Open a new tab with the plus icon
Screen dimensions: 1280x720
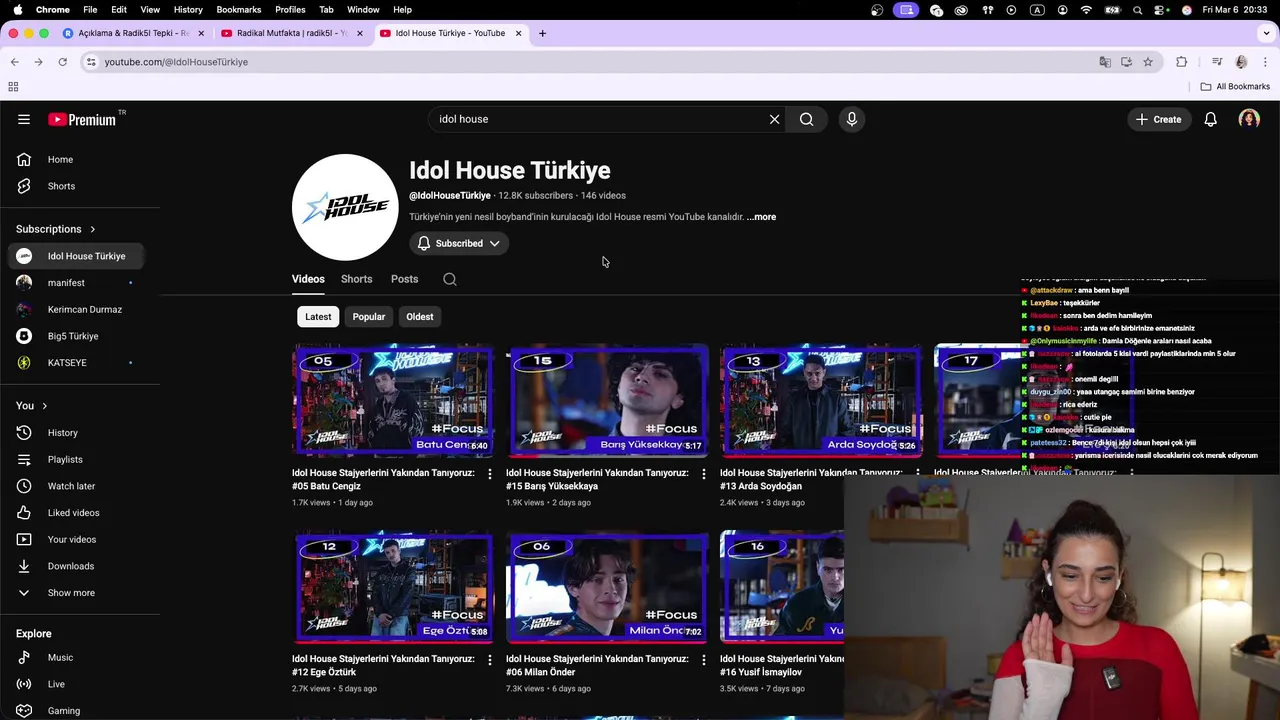pyautogui.click(x=542, y=33)
